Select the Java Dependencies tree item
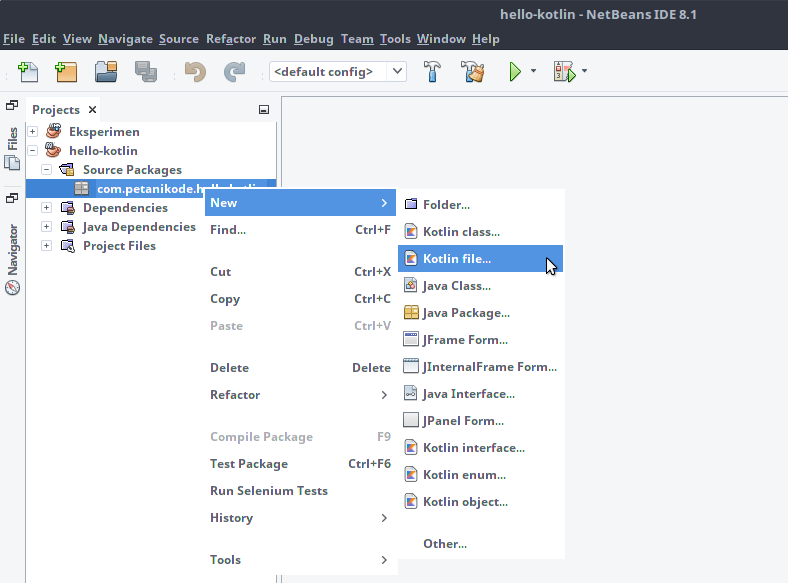788x583 pixels. tap(139, 227)
